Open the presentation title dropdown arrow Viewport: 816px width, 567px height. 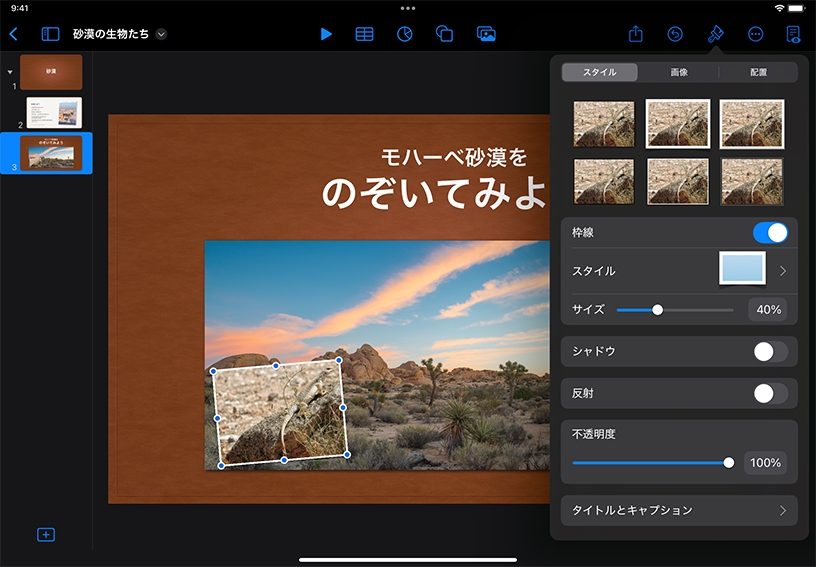tap(162, 34)
